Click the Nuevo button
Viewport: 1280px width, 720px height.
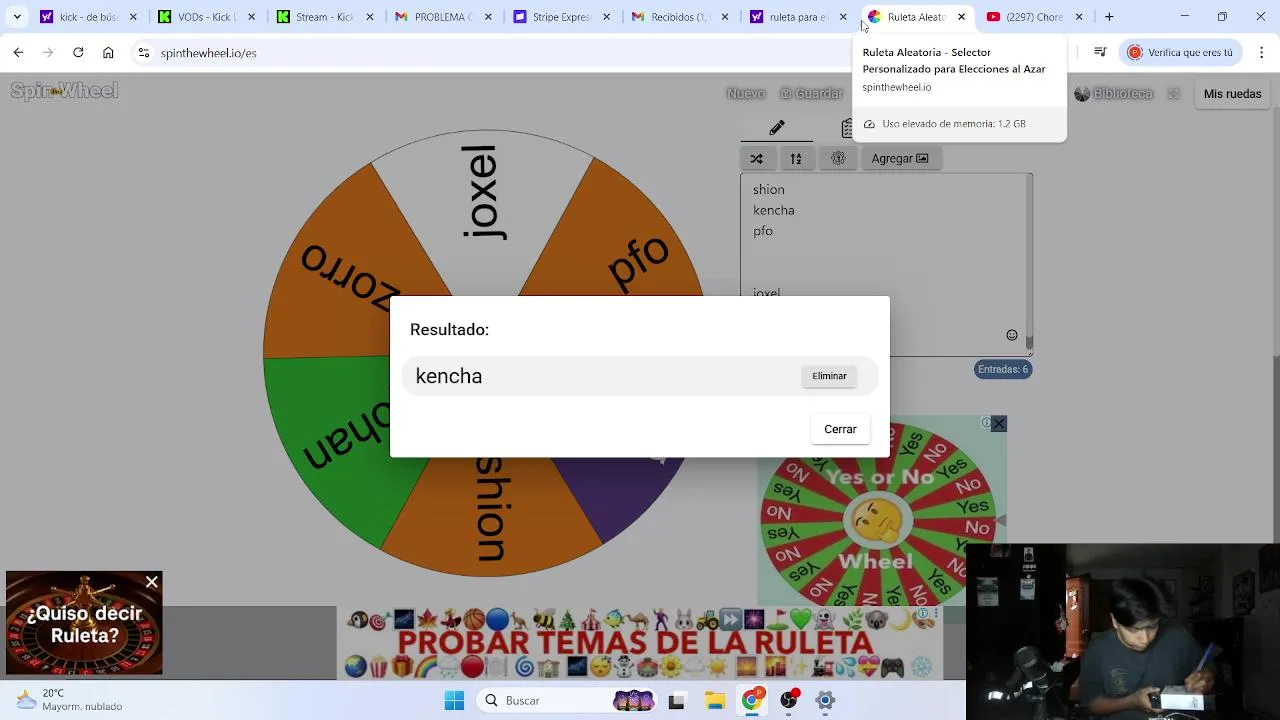tap(746, 93)
